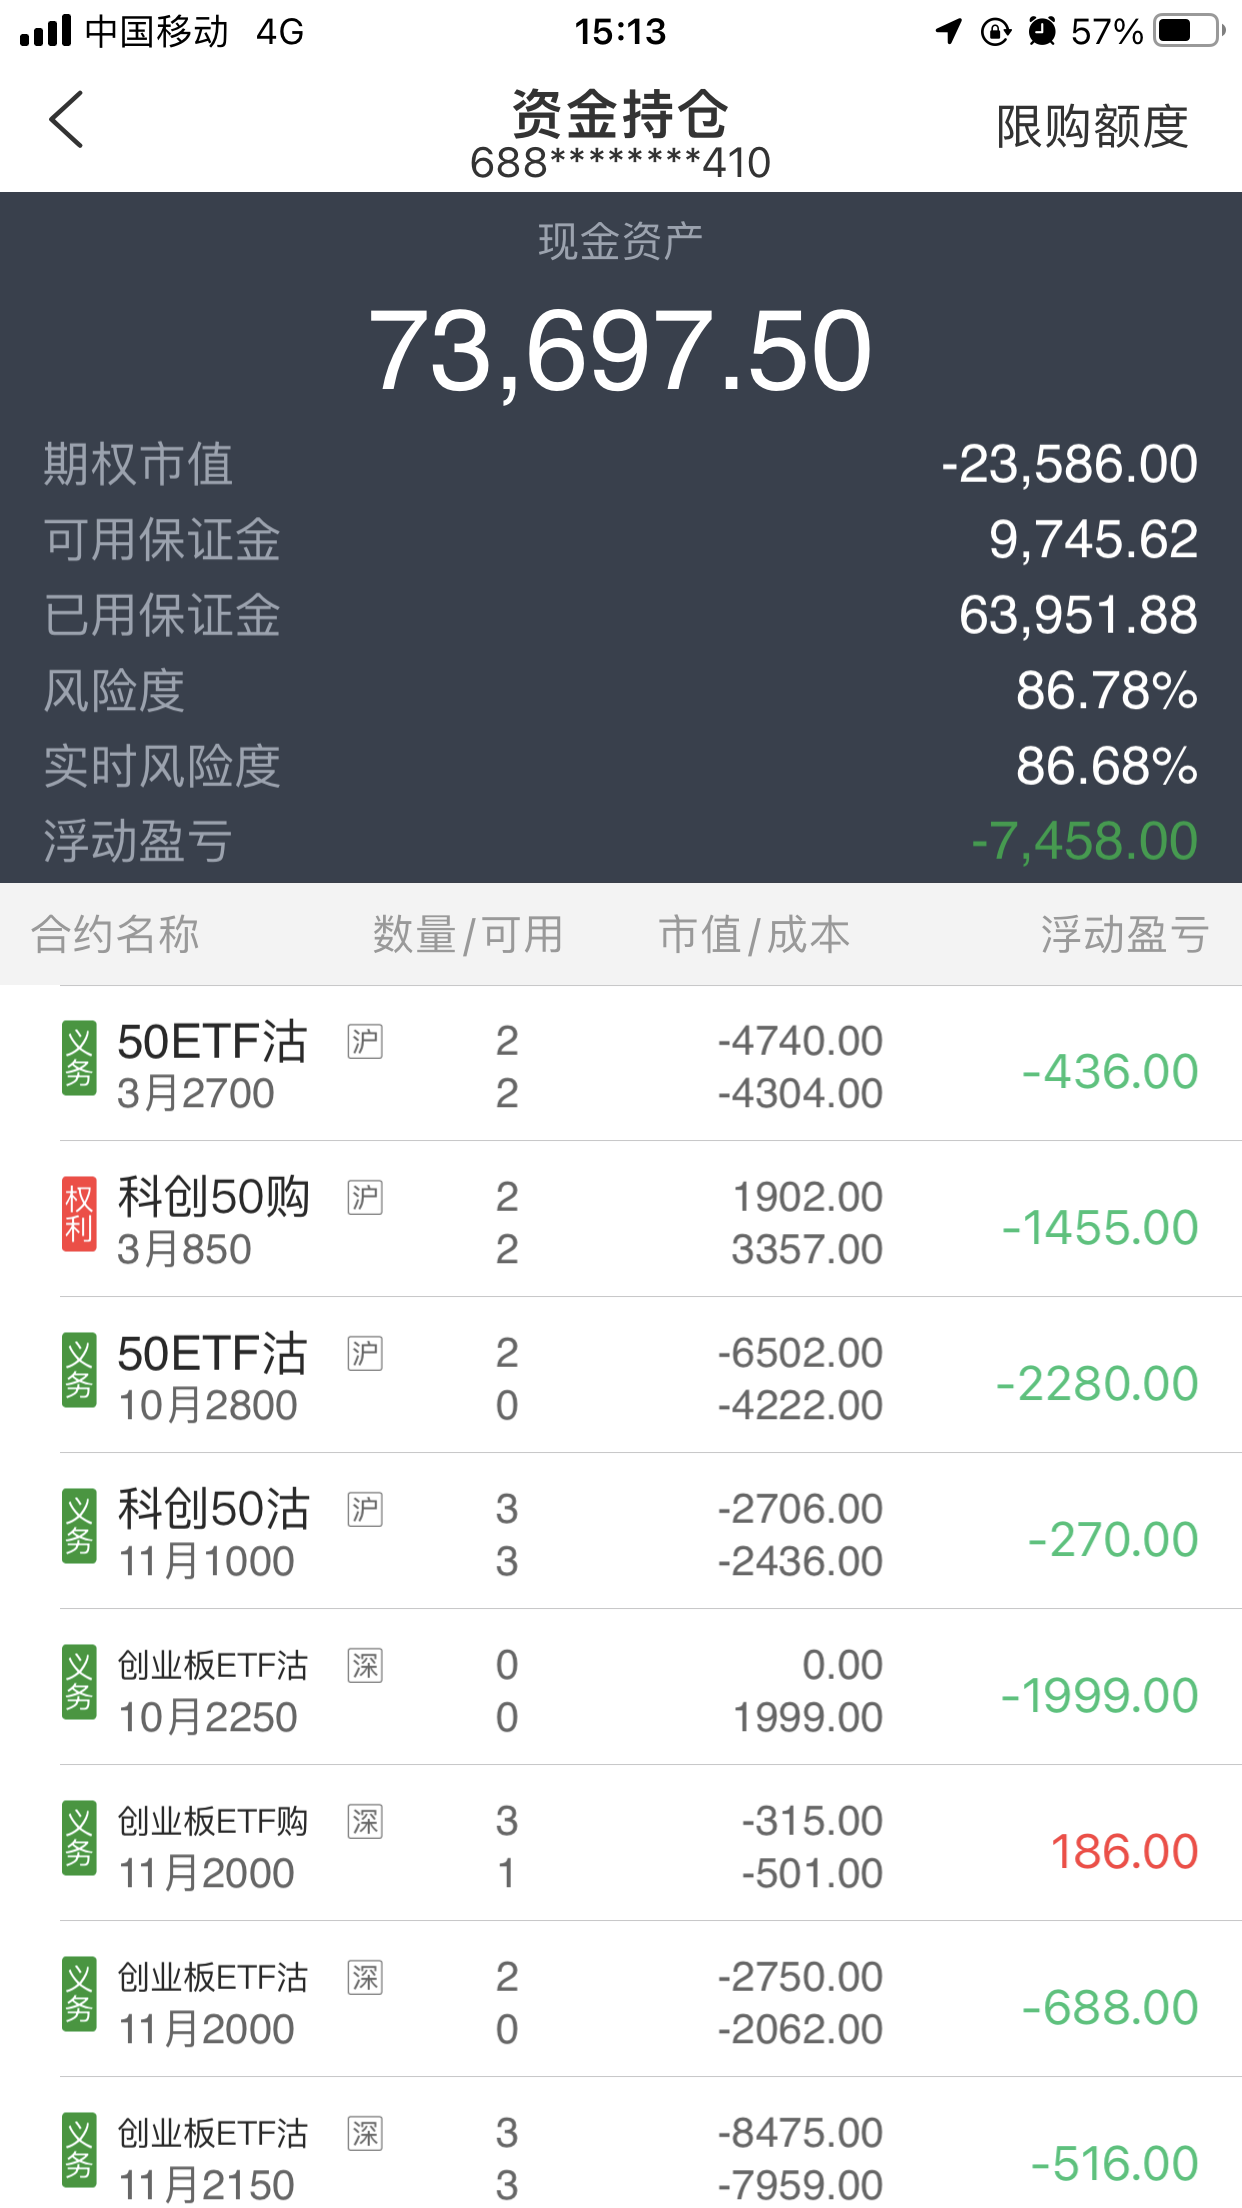Tap the cash asset amount 73,697.50
This screenshot has width=1242, height=2208.
point(620,352)
